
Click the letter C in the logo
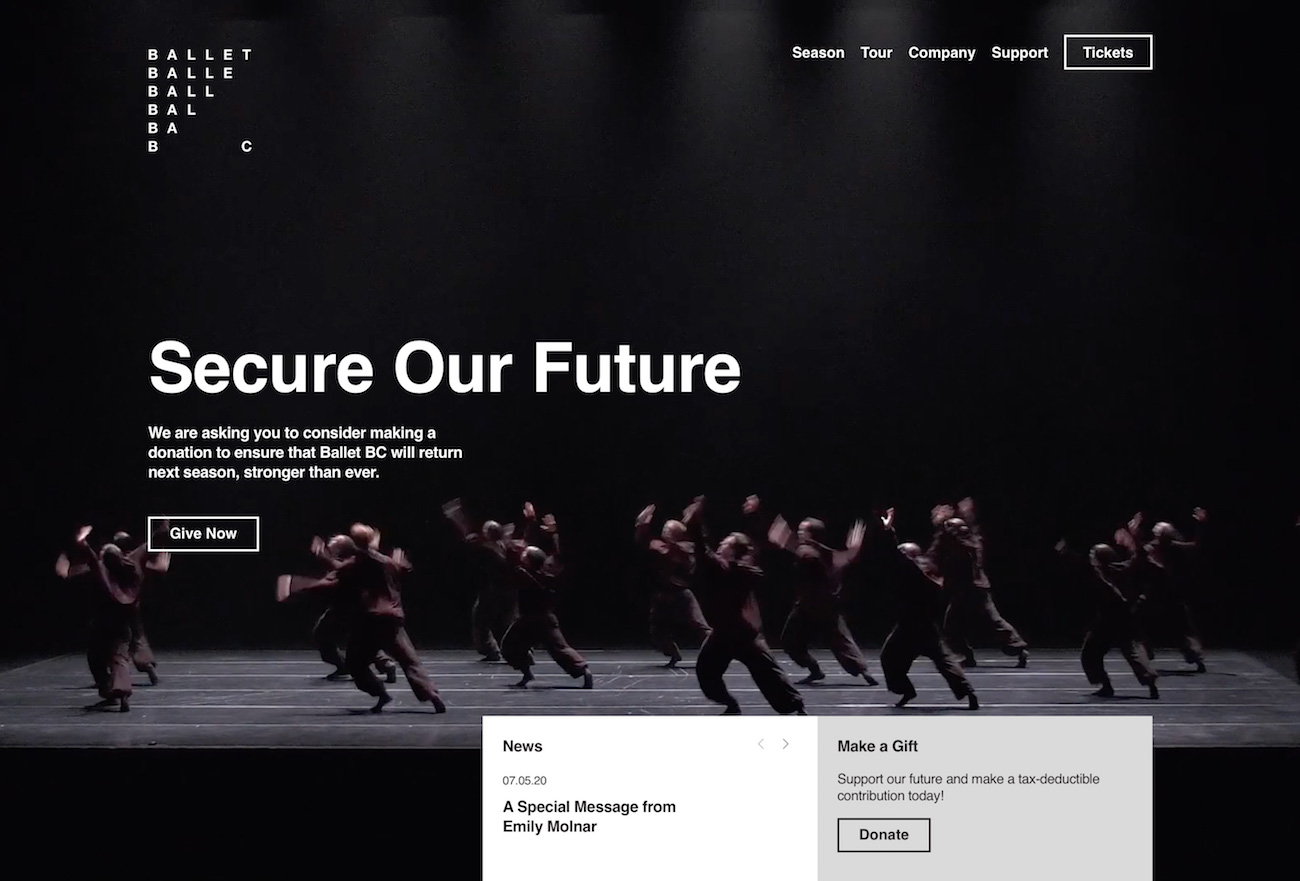point(246,147)
